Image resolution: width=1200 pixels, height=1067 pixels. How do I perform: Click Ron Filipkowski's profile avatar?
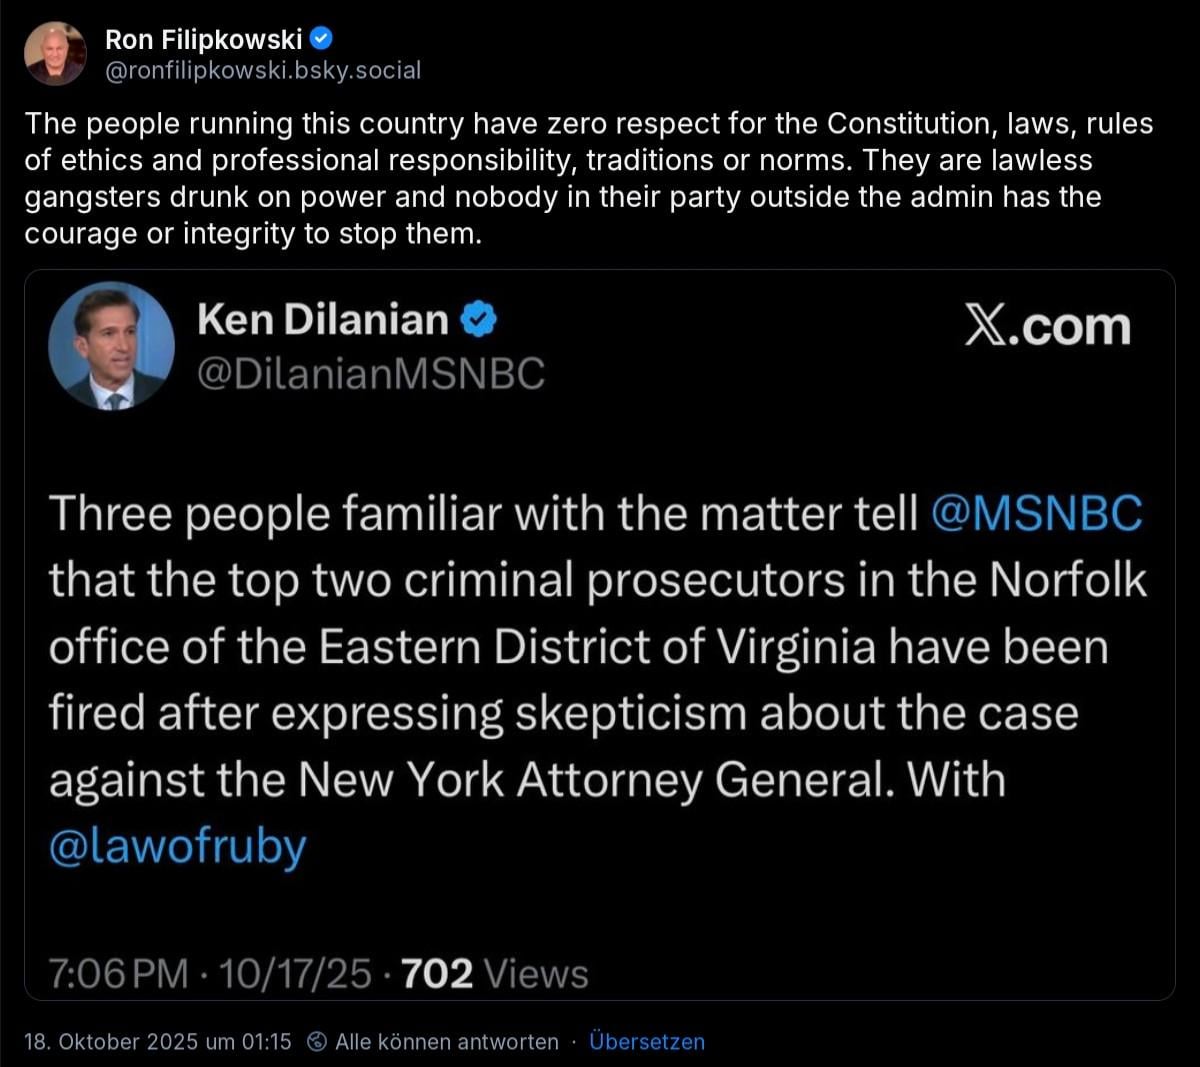55,54
